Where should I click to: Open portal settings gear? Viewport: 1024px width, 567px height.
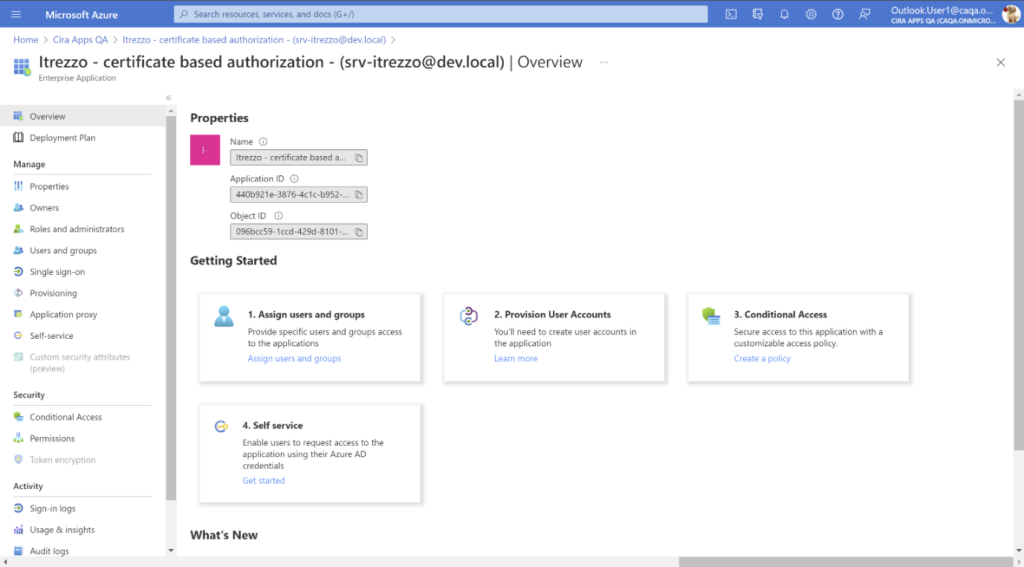point(811,14)
